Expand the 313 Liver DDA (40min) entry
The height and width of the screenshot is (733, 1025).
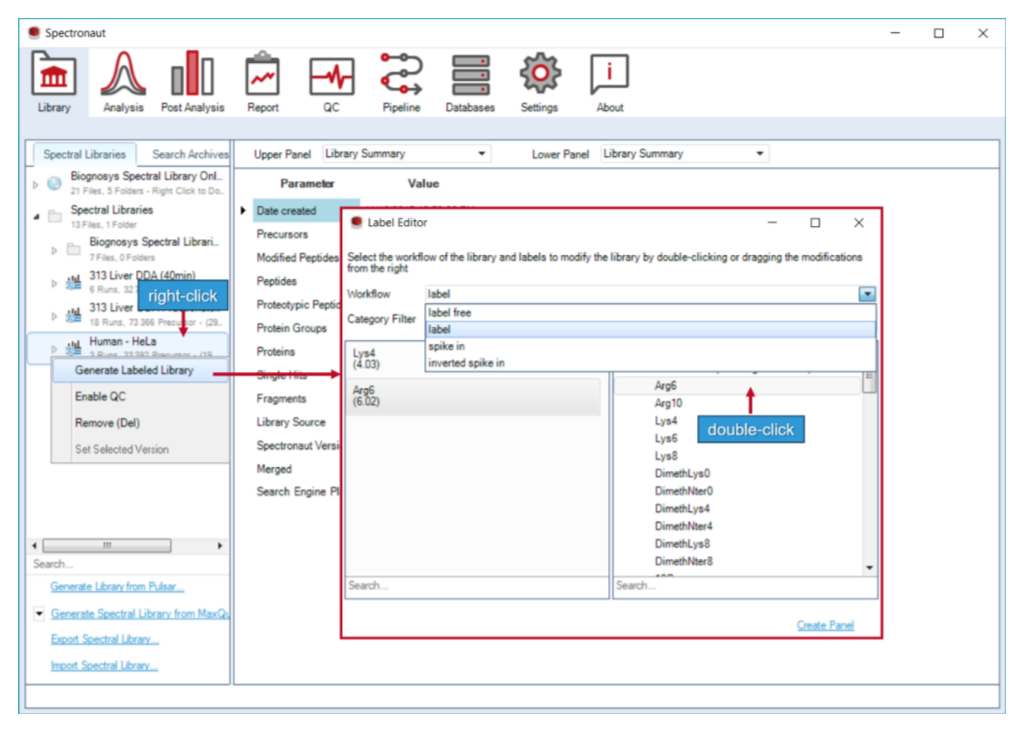tap(54, 283)
